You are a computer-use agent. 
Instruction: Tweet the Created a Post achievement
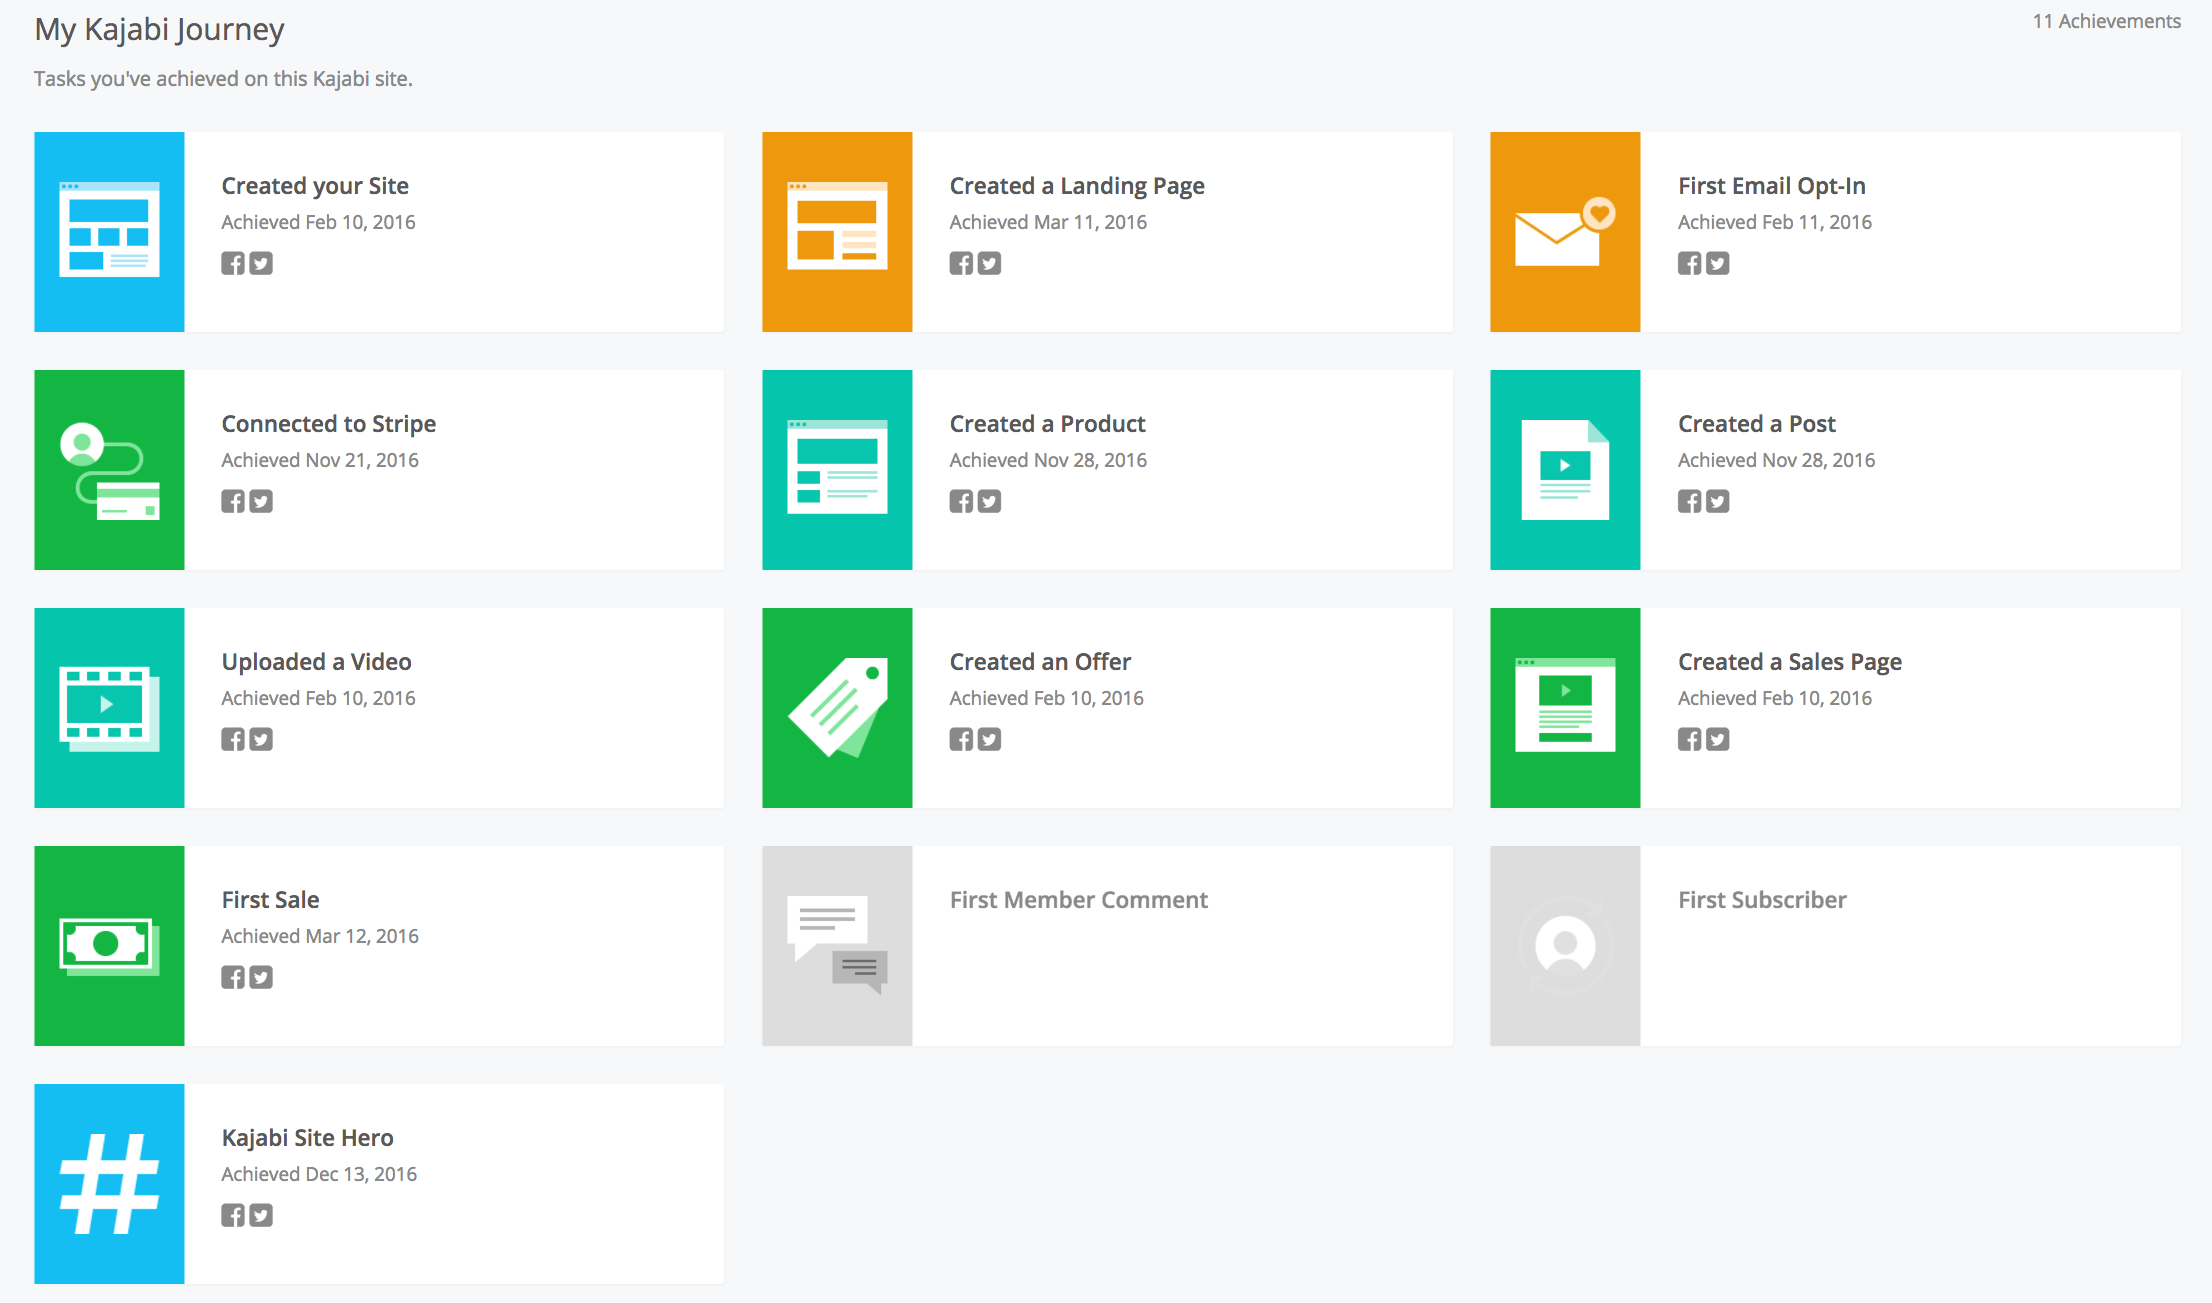coord(1717,501)
